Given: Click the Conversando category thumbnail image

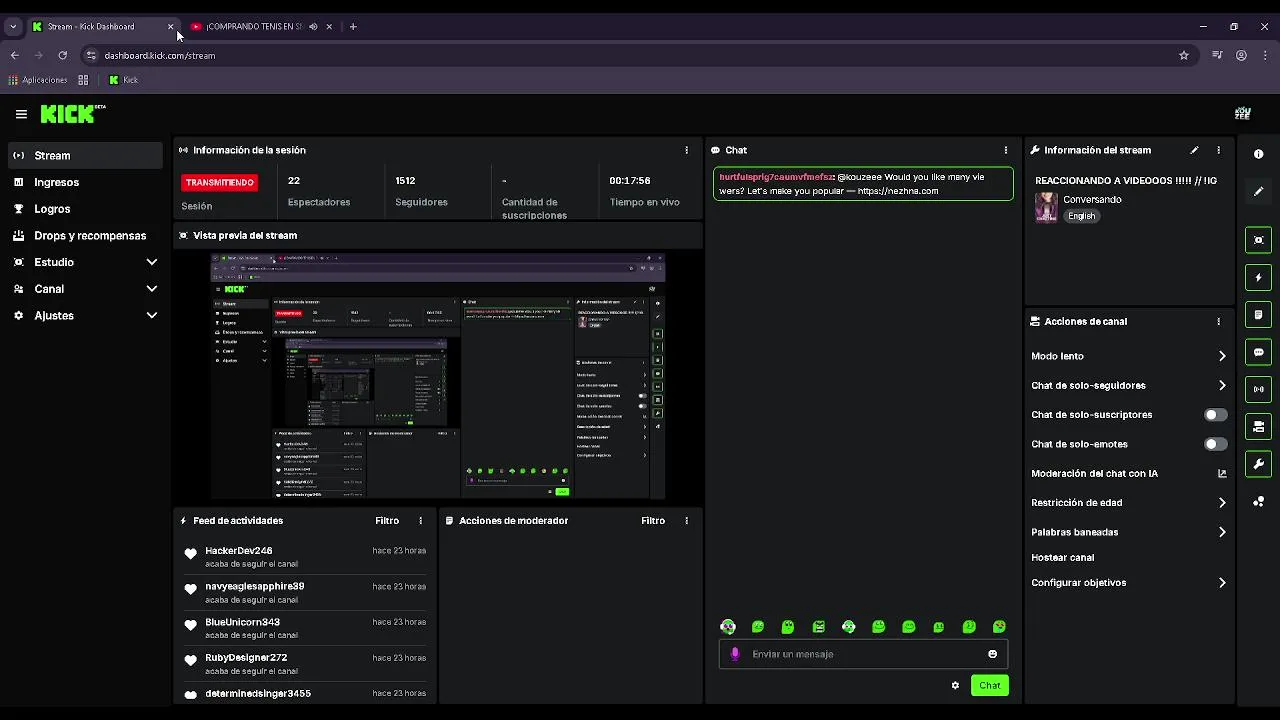Looking at the screenshot, I should [x=1046, y=207].
